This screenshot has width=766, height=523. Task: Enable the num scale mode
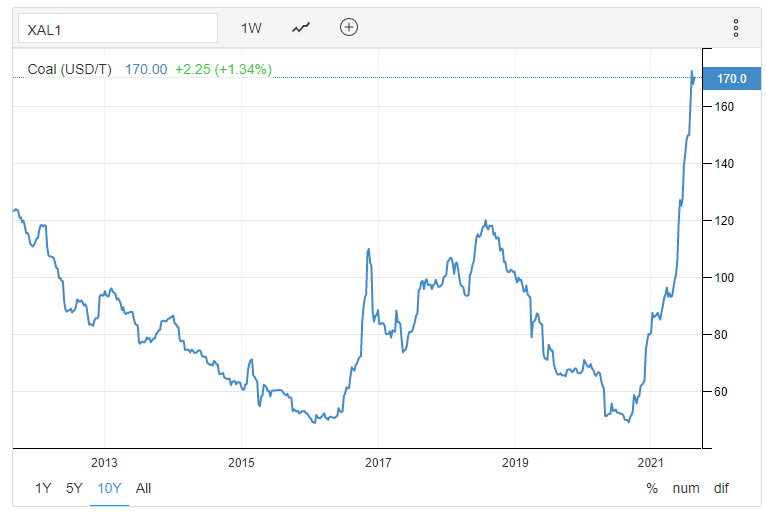click(x=686, y=488)
